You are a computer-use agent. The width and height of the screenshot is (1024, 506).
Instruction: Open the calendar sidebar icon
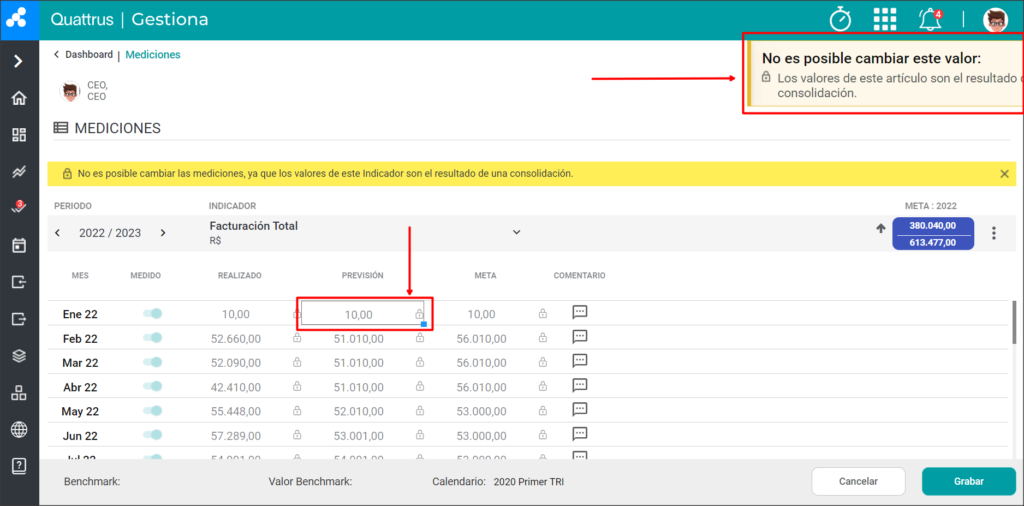pos(19,245)
